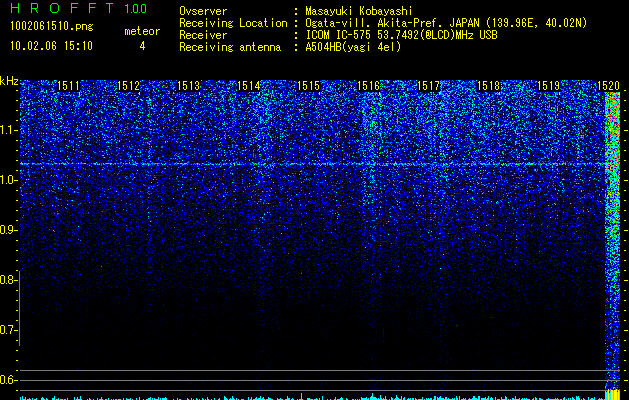Click the meteor count label
The width and height of the screenshot is (629, 400).
pos(142,31)
